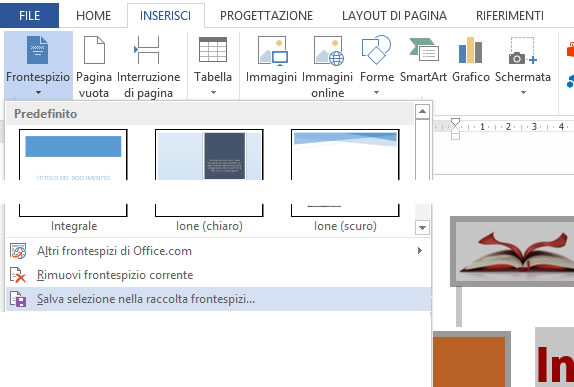Click the gallery scroll up arrow
574x387 pixels.
[x=422, y=111]
